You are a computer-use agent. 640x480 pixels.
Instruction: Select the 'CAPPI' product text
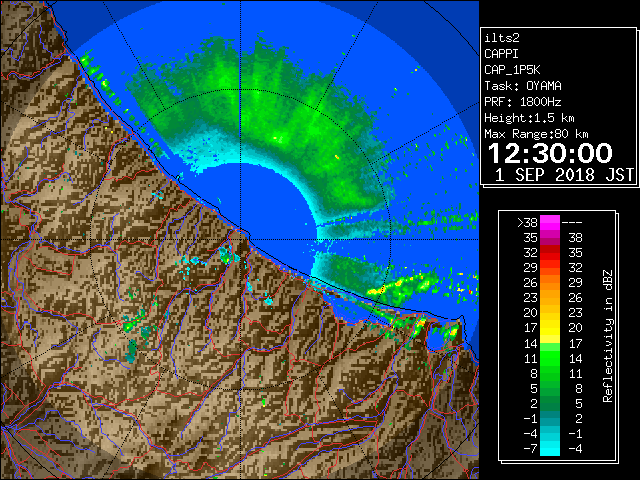coord(501,54)
